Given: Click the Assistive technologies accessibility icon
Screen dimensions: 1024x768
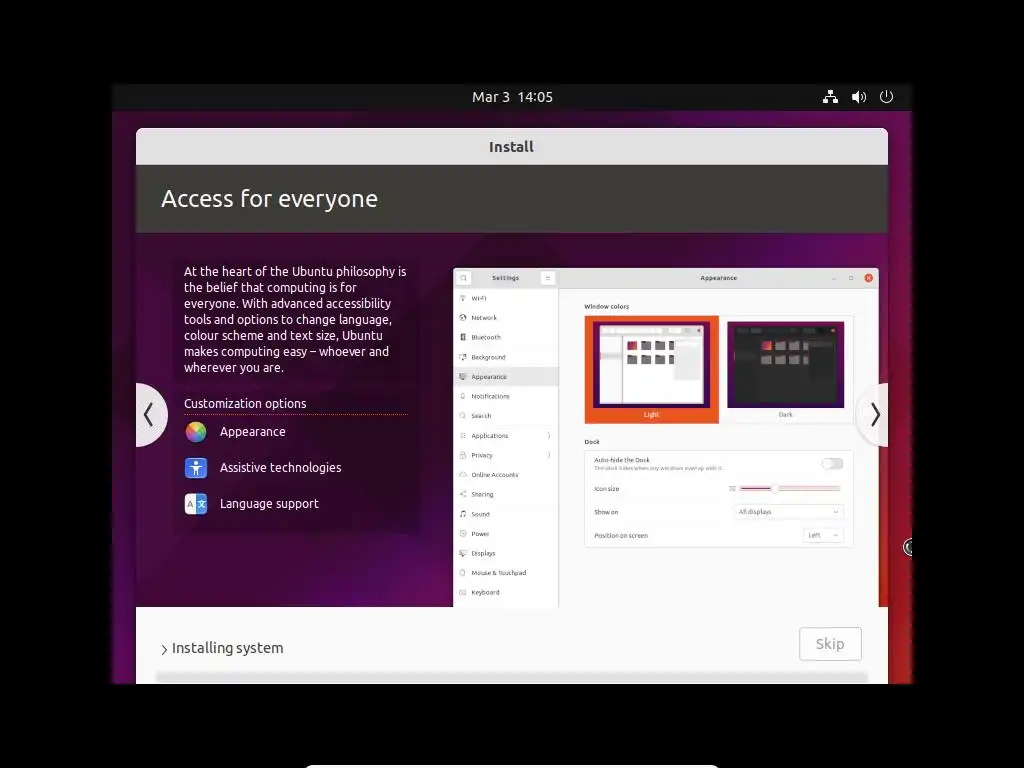Looking at the screenshot, I should pyautogui.click(x=196, y=468).
